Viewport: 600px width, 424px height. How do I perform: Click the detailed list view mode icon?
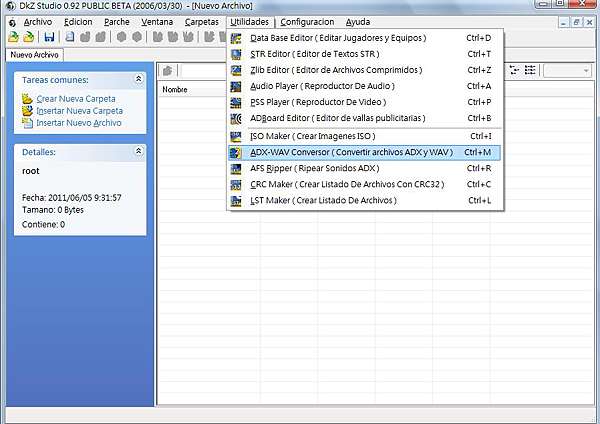point(530,70)
